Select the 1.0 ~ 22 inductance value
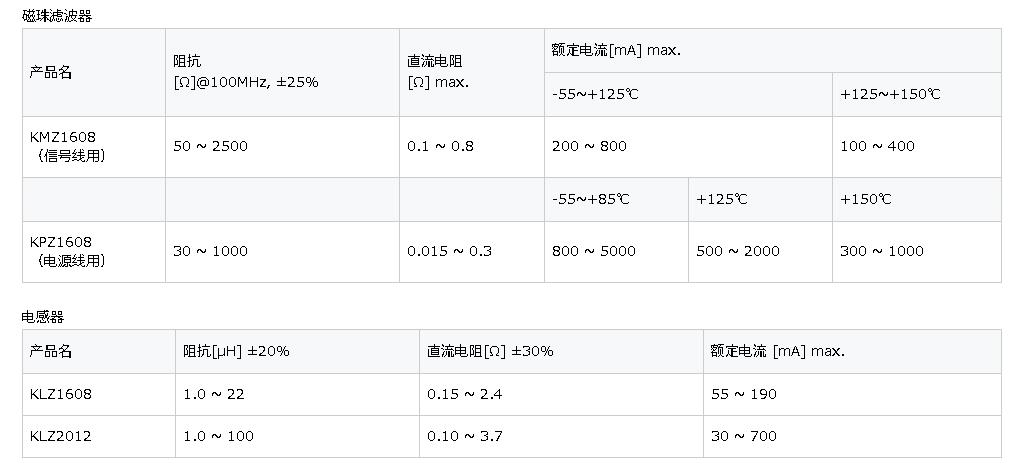The height and width of the screenshot is (468, 1018). (x=214, y=394)
